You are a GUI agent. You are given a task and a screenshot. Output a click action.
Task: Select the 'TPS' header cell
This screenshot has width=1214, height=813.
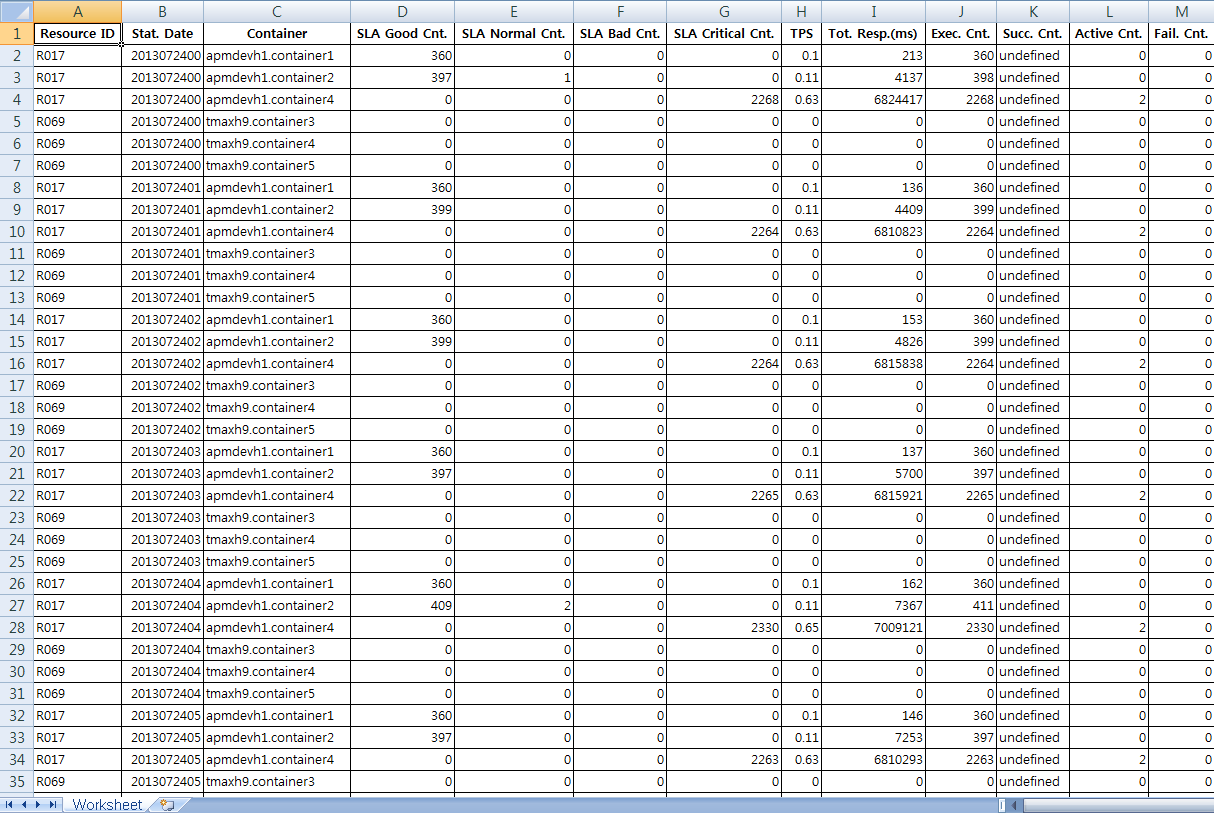click(x=802, y=33)
